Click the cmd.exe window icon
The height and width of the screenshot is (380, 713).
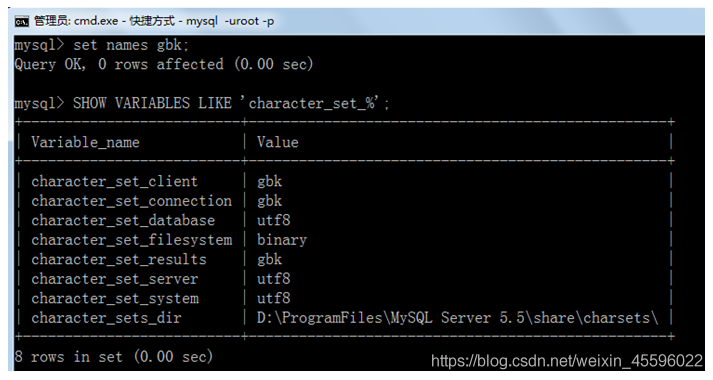[x=21, y=21]
